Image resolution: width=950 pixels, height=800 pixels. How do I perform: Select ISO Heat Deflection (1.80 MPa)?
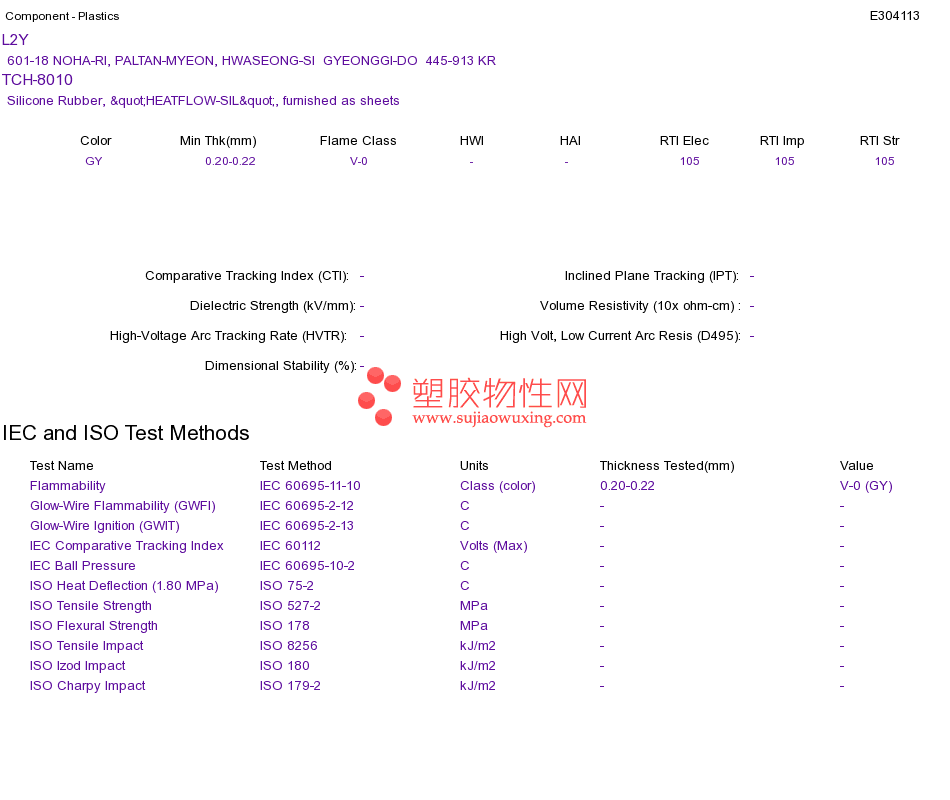124,586
